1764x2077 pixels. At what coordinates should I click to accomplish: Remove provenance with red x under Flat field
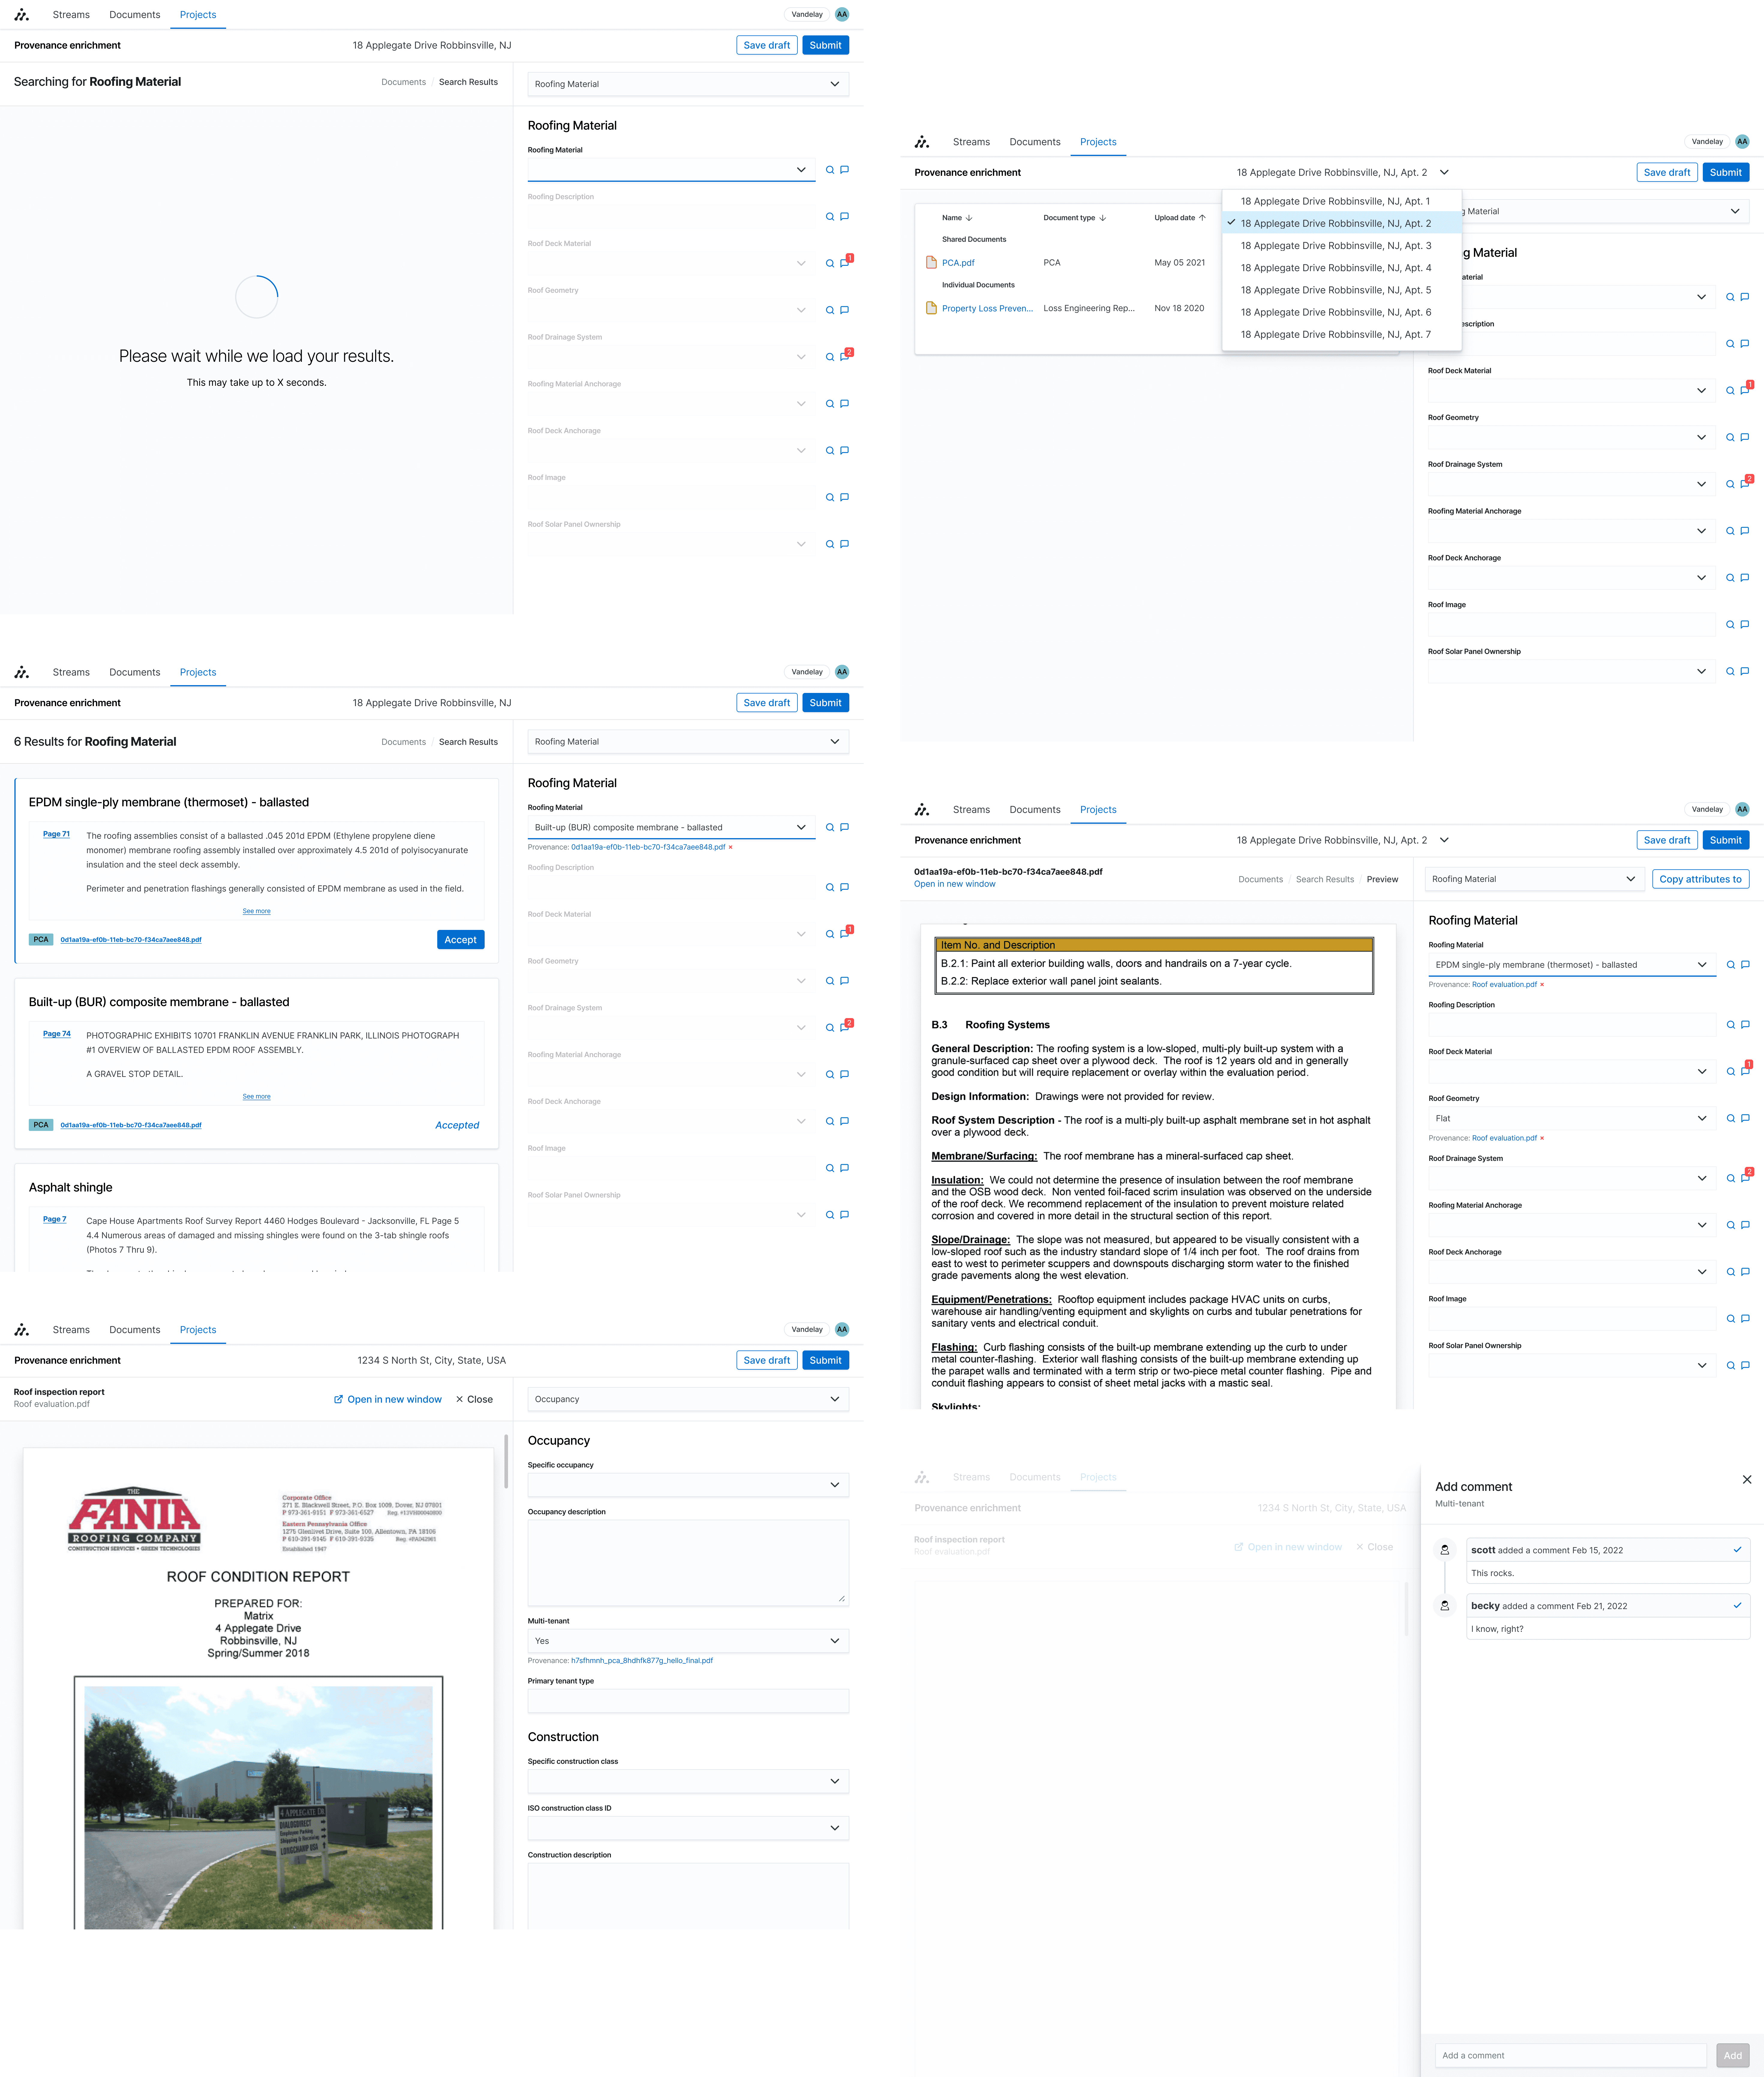[1542, 1138]
